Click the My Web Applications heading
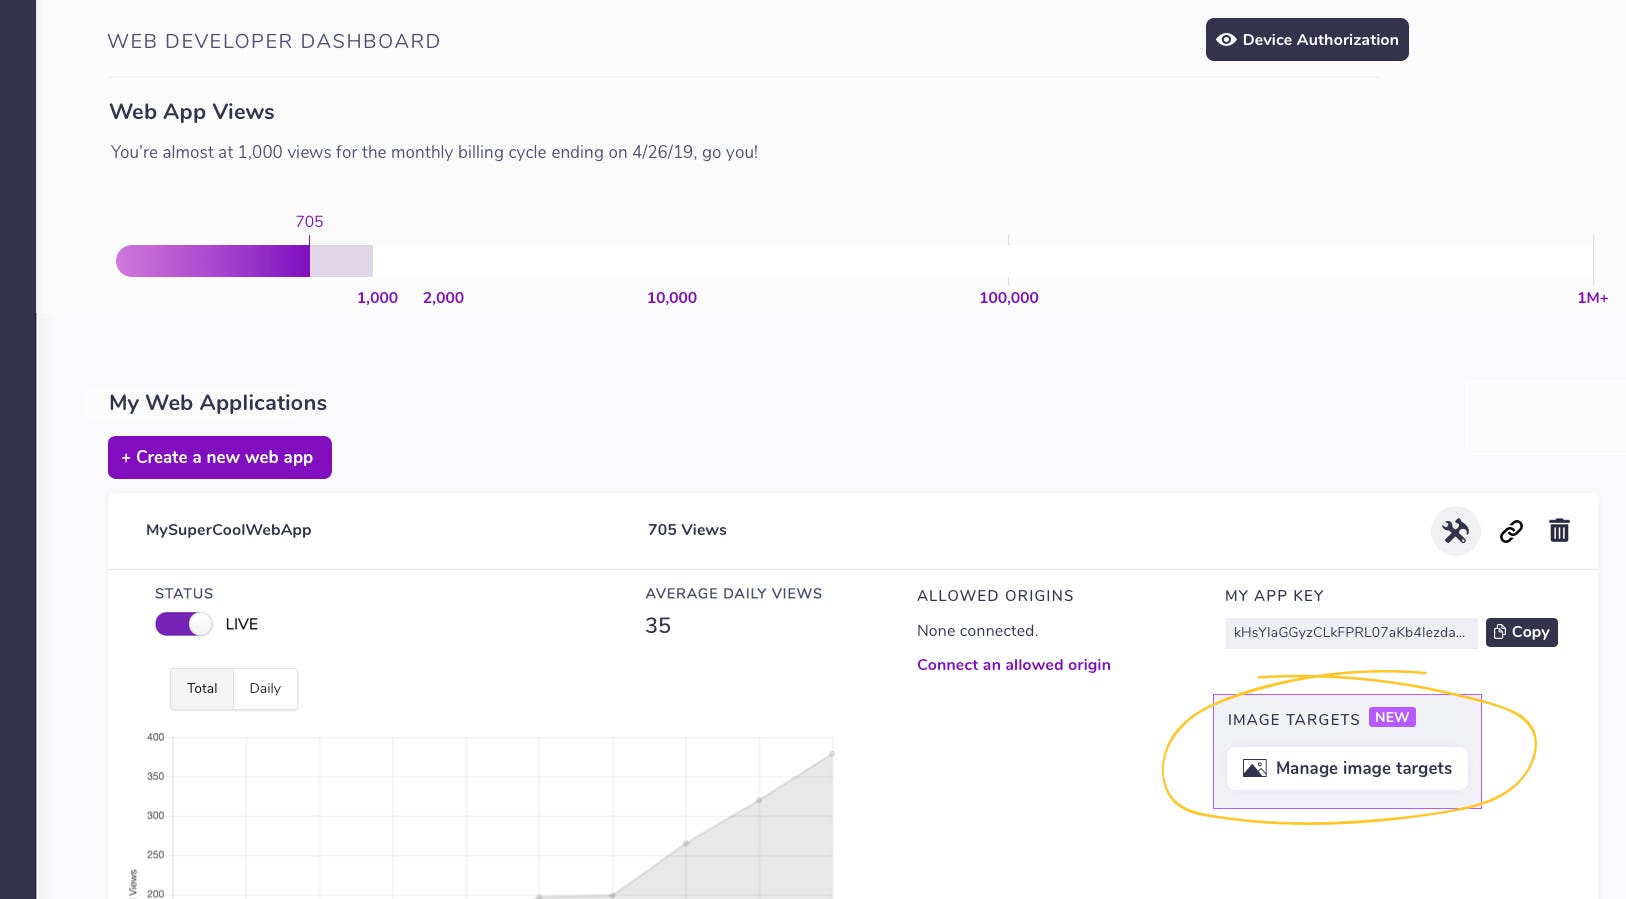 (x=218, y=403)
